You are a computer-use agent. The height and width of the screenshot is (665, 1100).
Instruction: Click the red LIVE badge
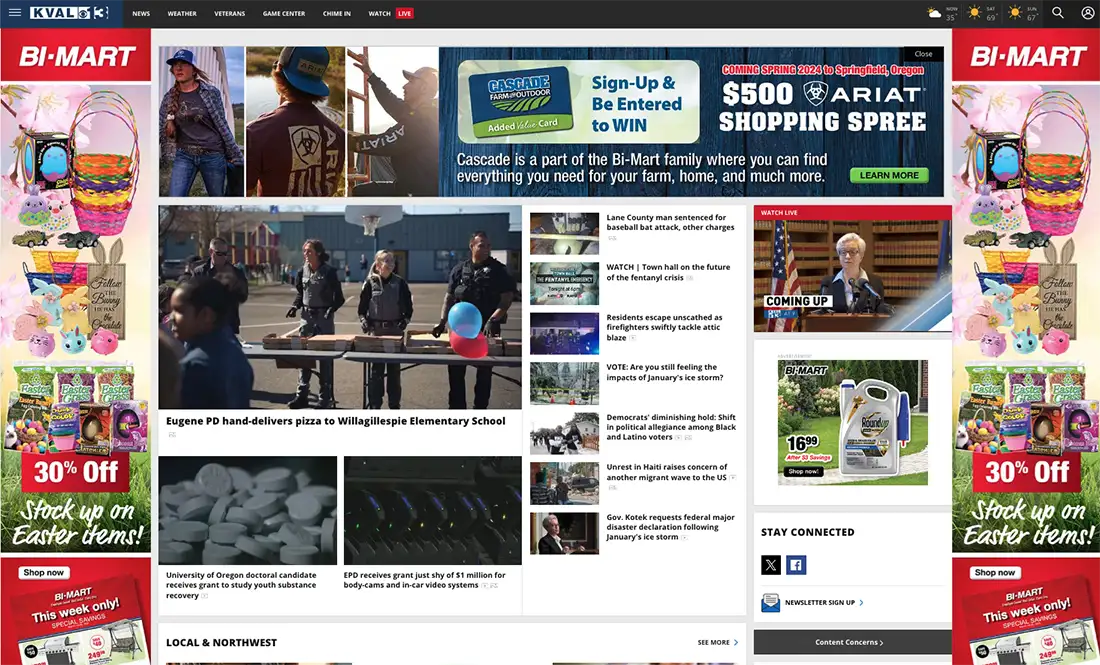pyautogui.click(x=405, y=13)
